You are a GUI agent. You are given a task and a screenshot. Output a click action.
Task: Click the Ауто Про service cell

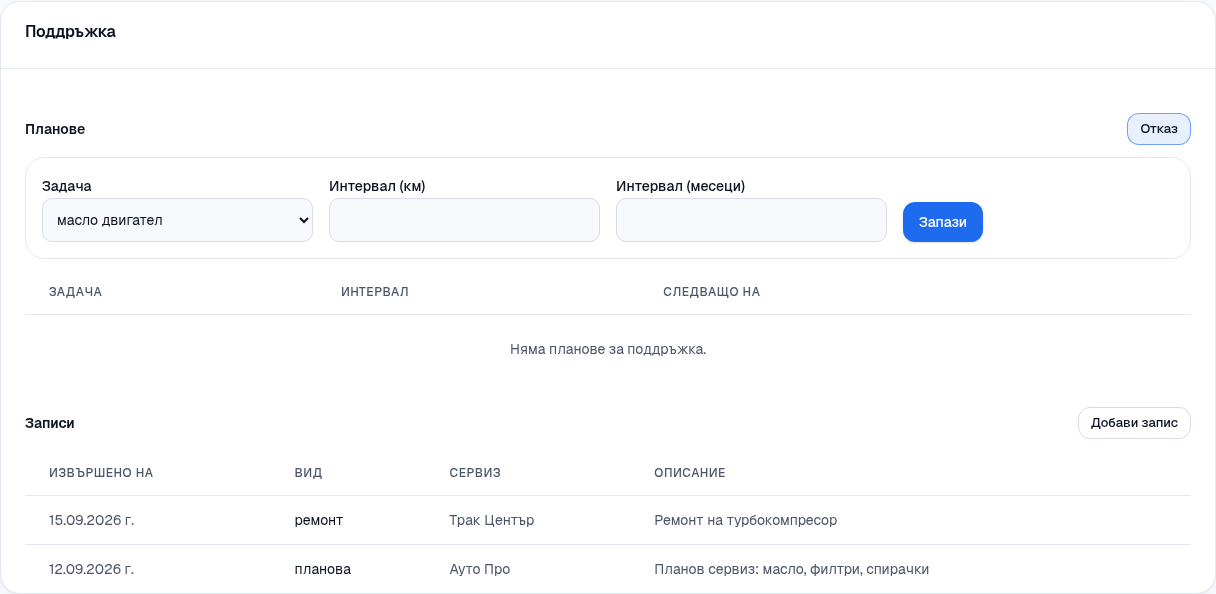(480, 569)
